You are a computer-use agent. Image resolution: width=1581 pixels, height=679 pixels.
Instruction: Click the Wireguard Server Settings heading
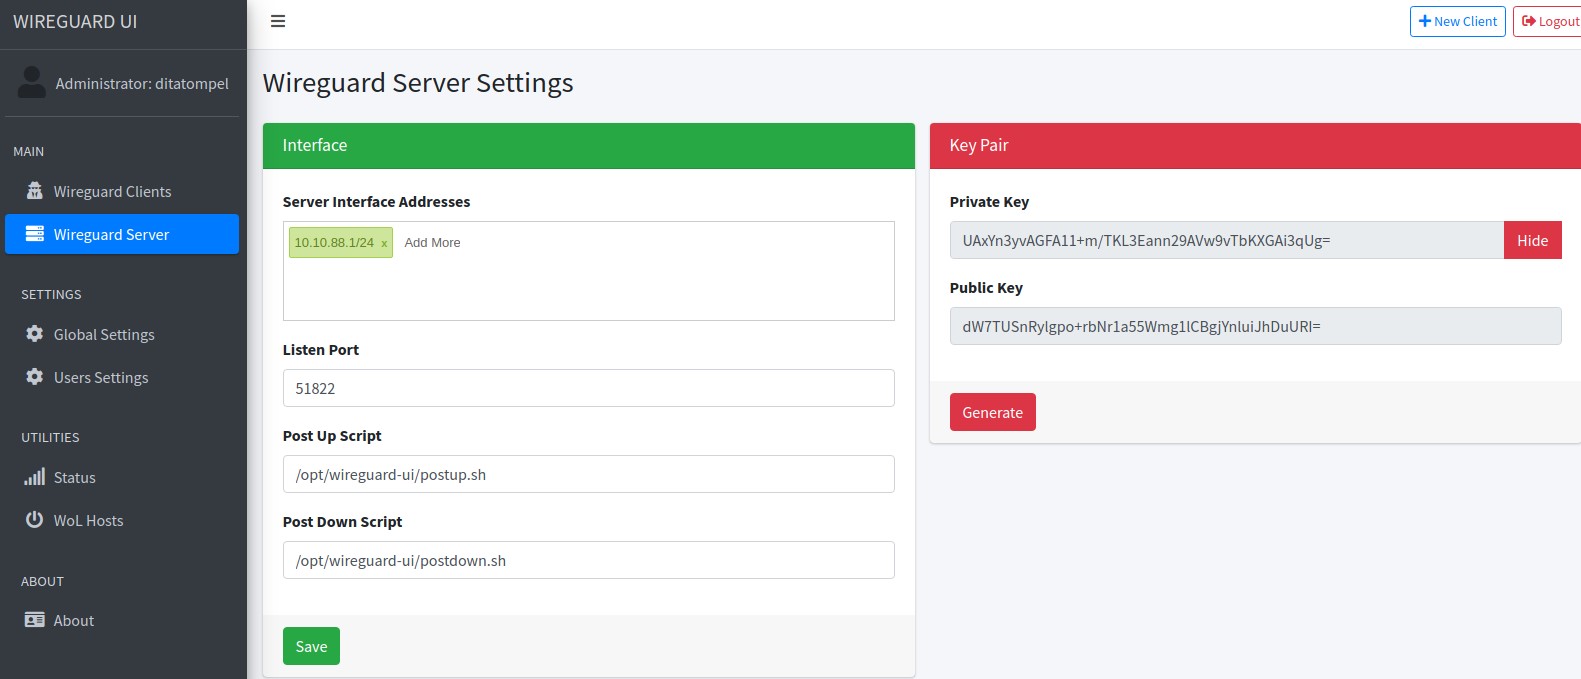418,83
